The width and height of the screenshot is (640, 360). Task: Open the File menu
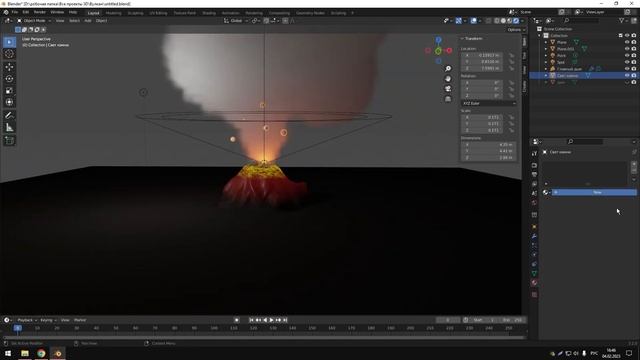point(15,12)
